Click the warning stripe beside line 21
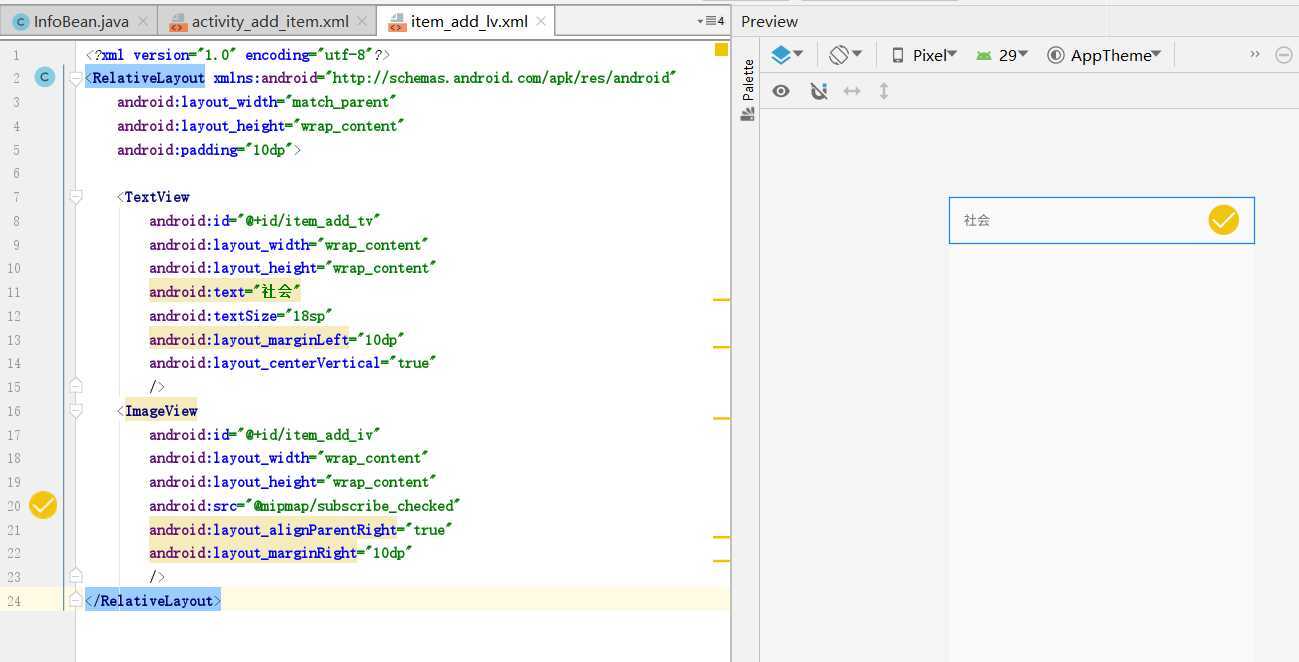The image size is (1299, 662). pyautogui.click(x=721, y=537)
